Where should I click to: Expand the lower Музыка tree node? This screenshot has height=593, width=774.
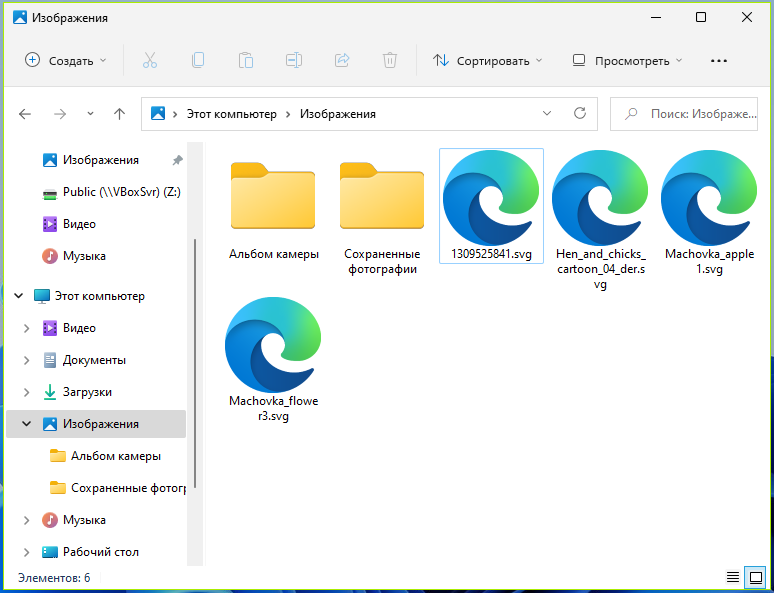[27, 520]
